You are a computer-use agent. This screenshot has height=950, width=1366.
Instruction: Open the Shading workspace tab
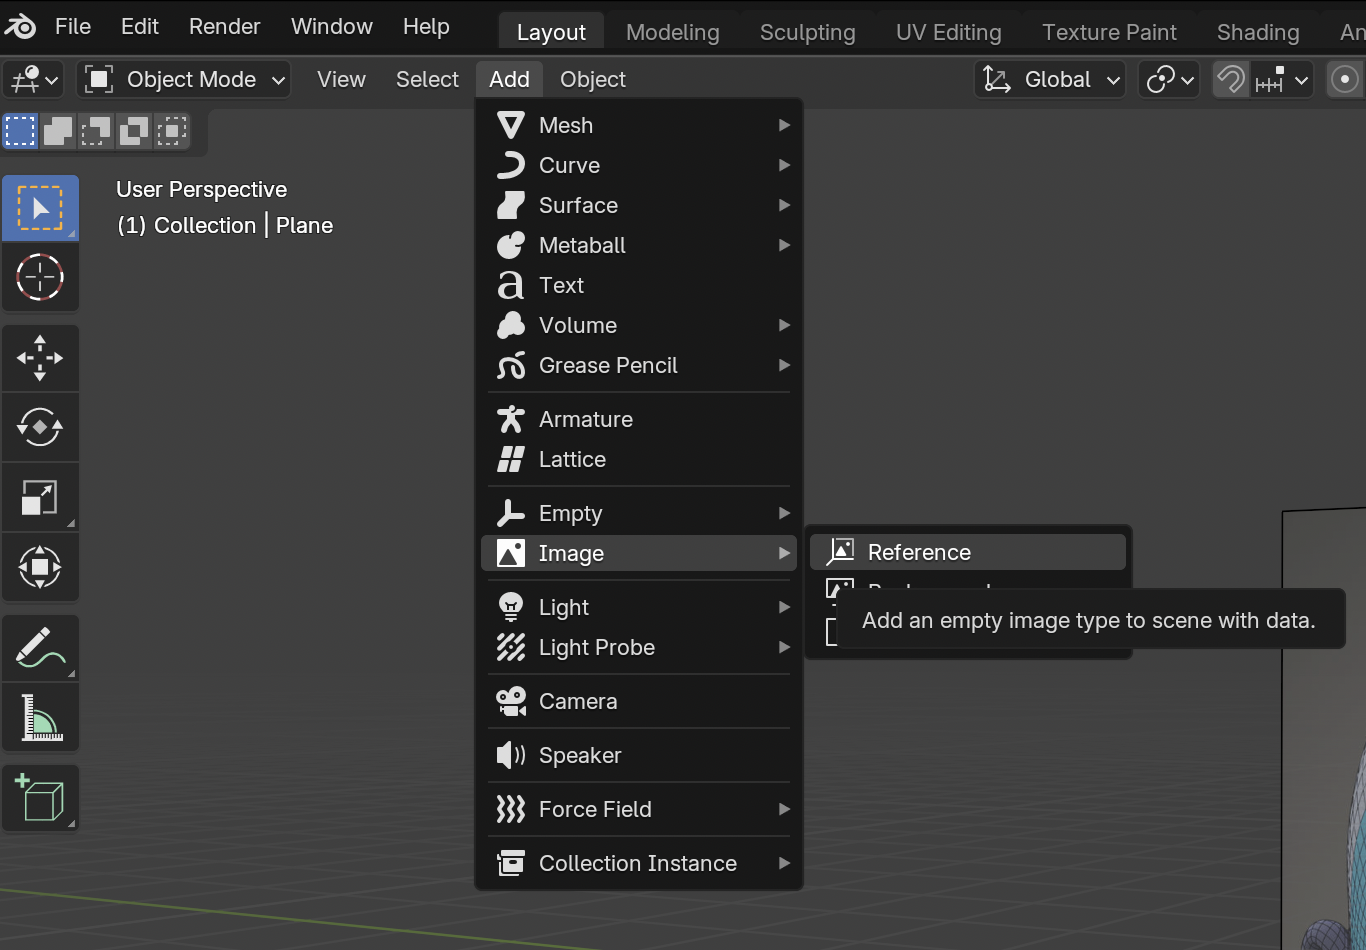(1257, 33)
